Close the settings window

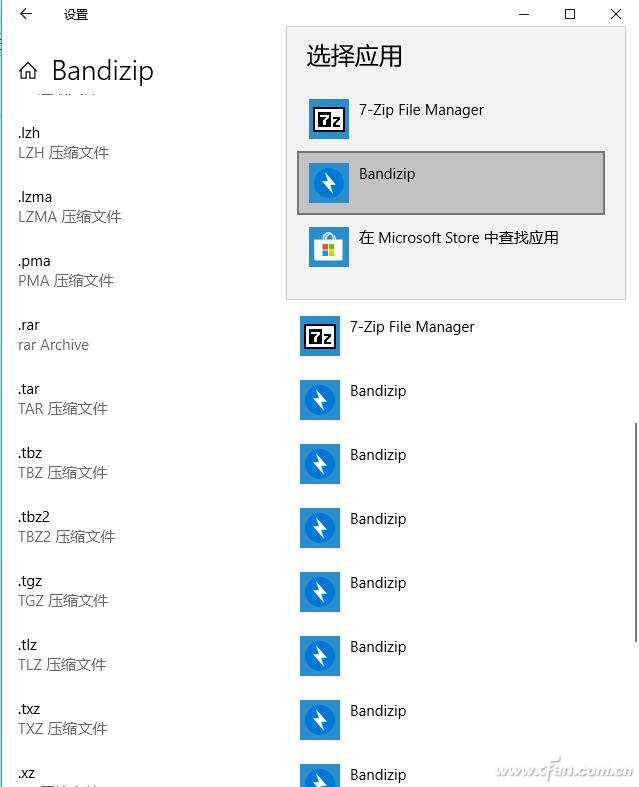pyautogui.click(x=616, y=14)
